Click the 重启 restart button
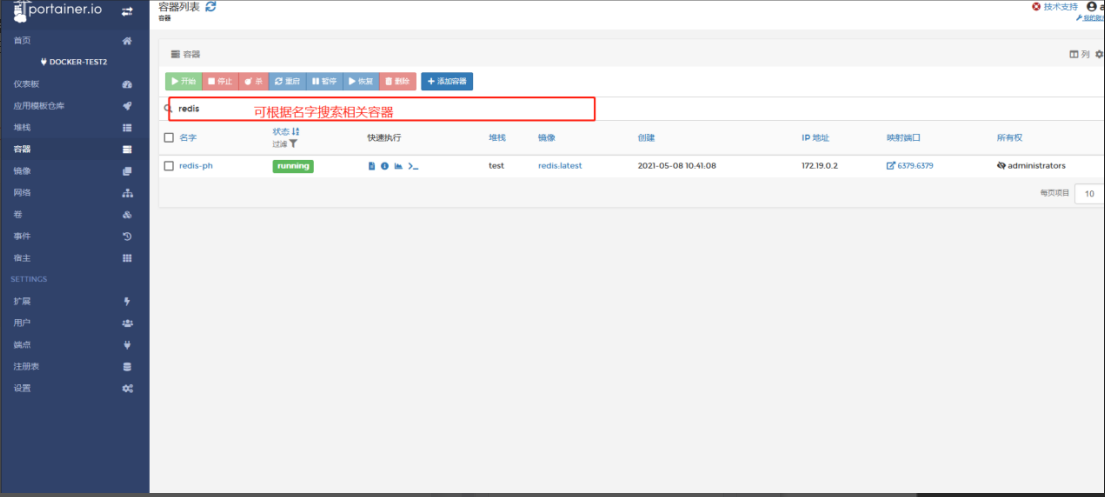 tap(286, 81)
